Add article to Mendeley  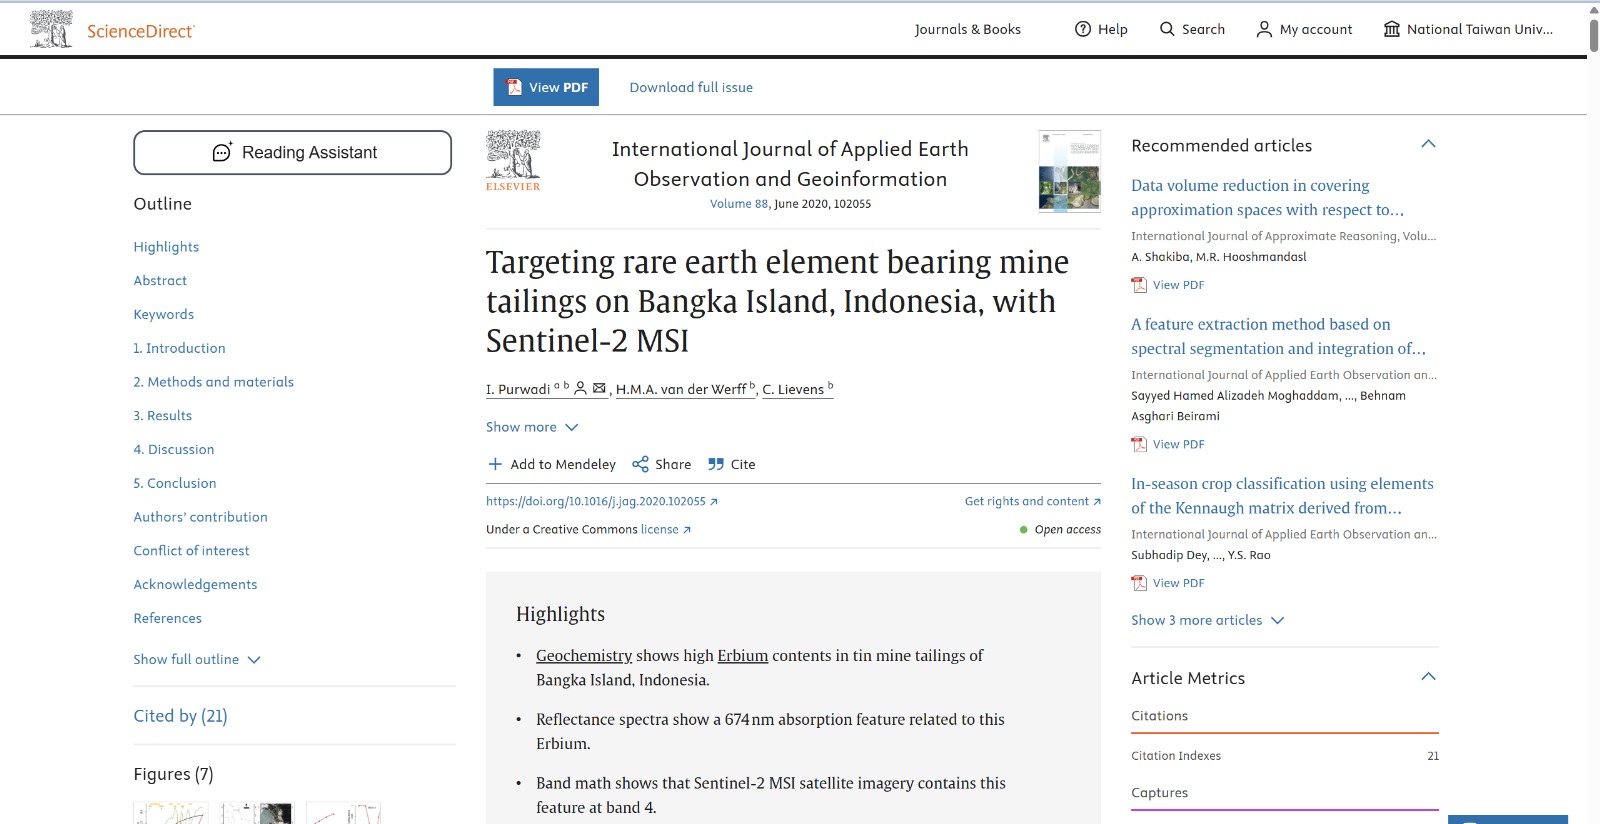point(552,464)
